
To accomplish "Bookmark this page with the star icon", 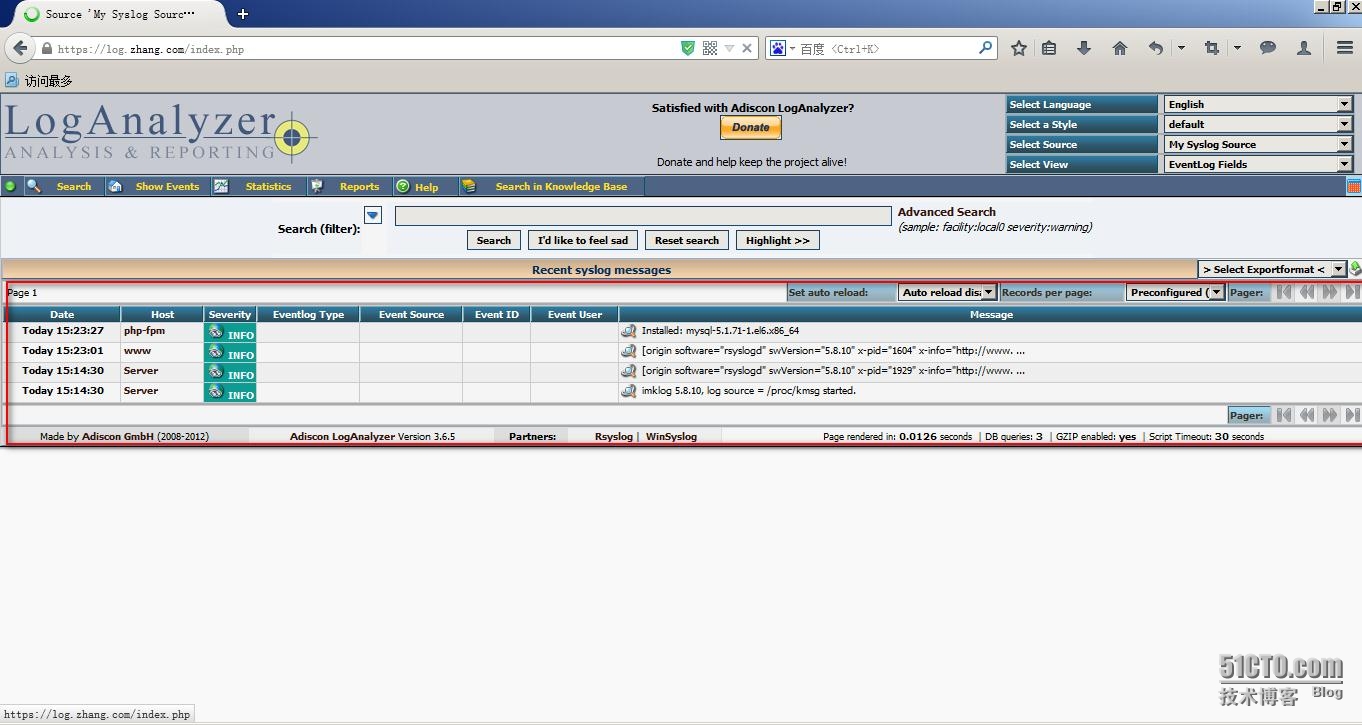I will (1019, 48).
